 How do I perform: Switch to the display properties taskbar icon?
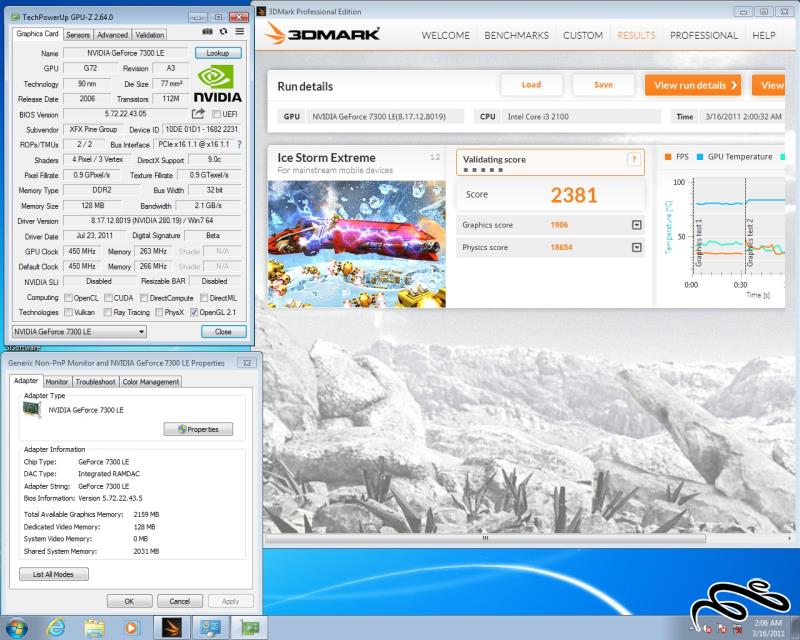(x=210, y=627)
